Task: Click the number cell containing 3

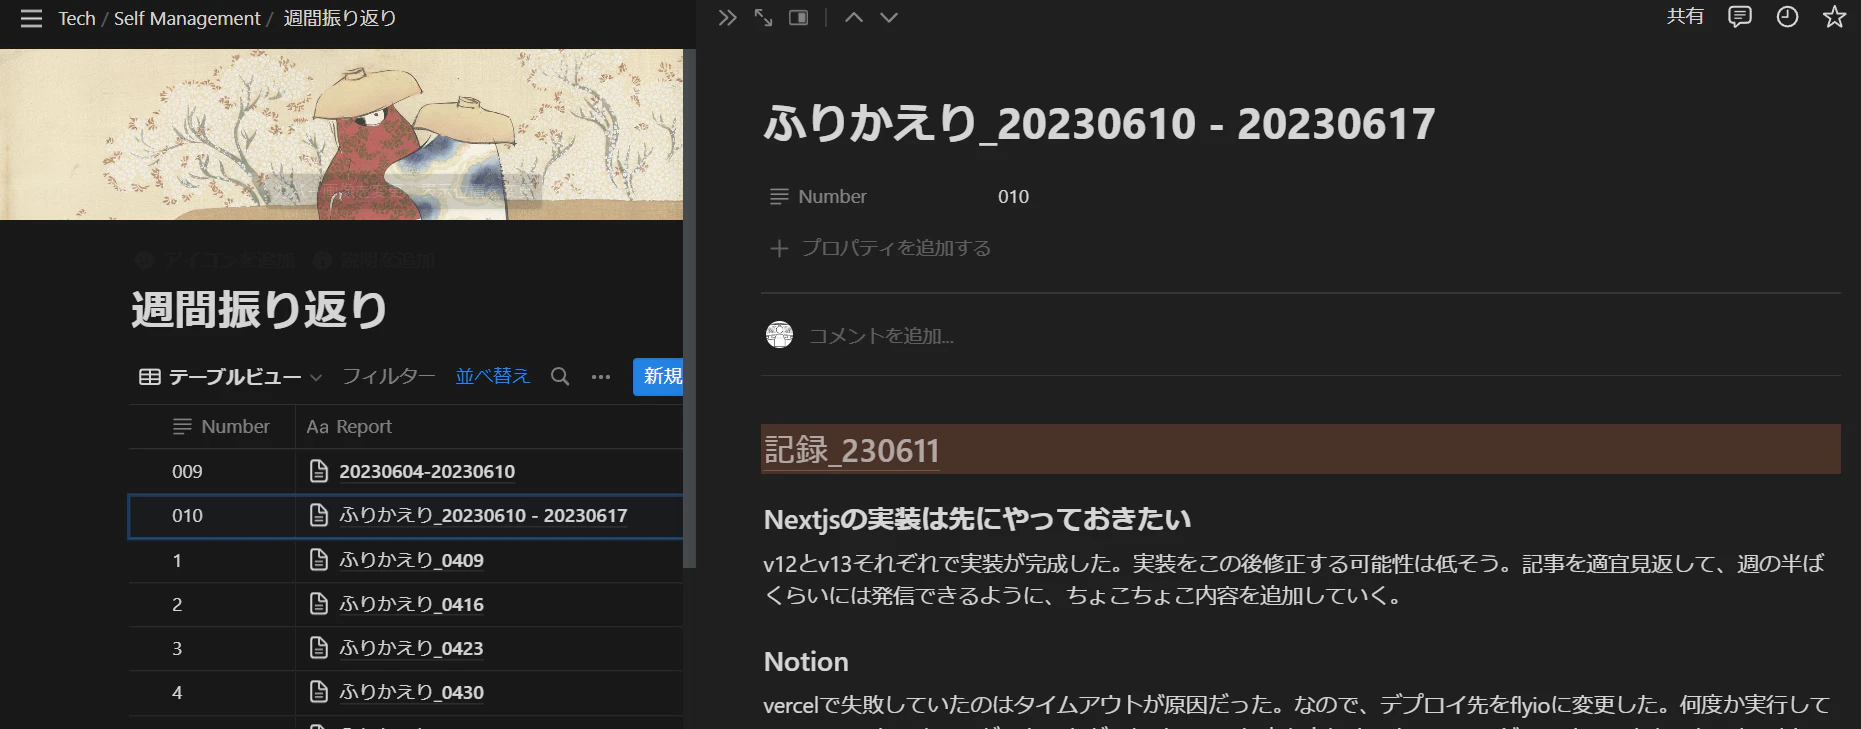Action: tap(212, 648)
